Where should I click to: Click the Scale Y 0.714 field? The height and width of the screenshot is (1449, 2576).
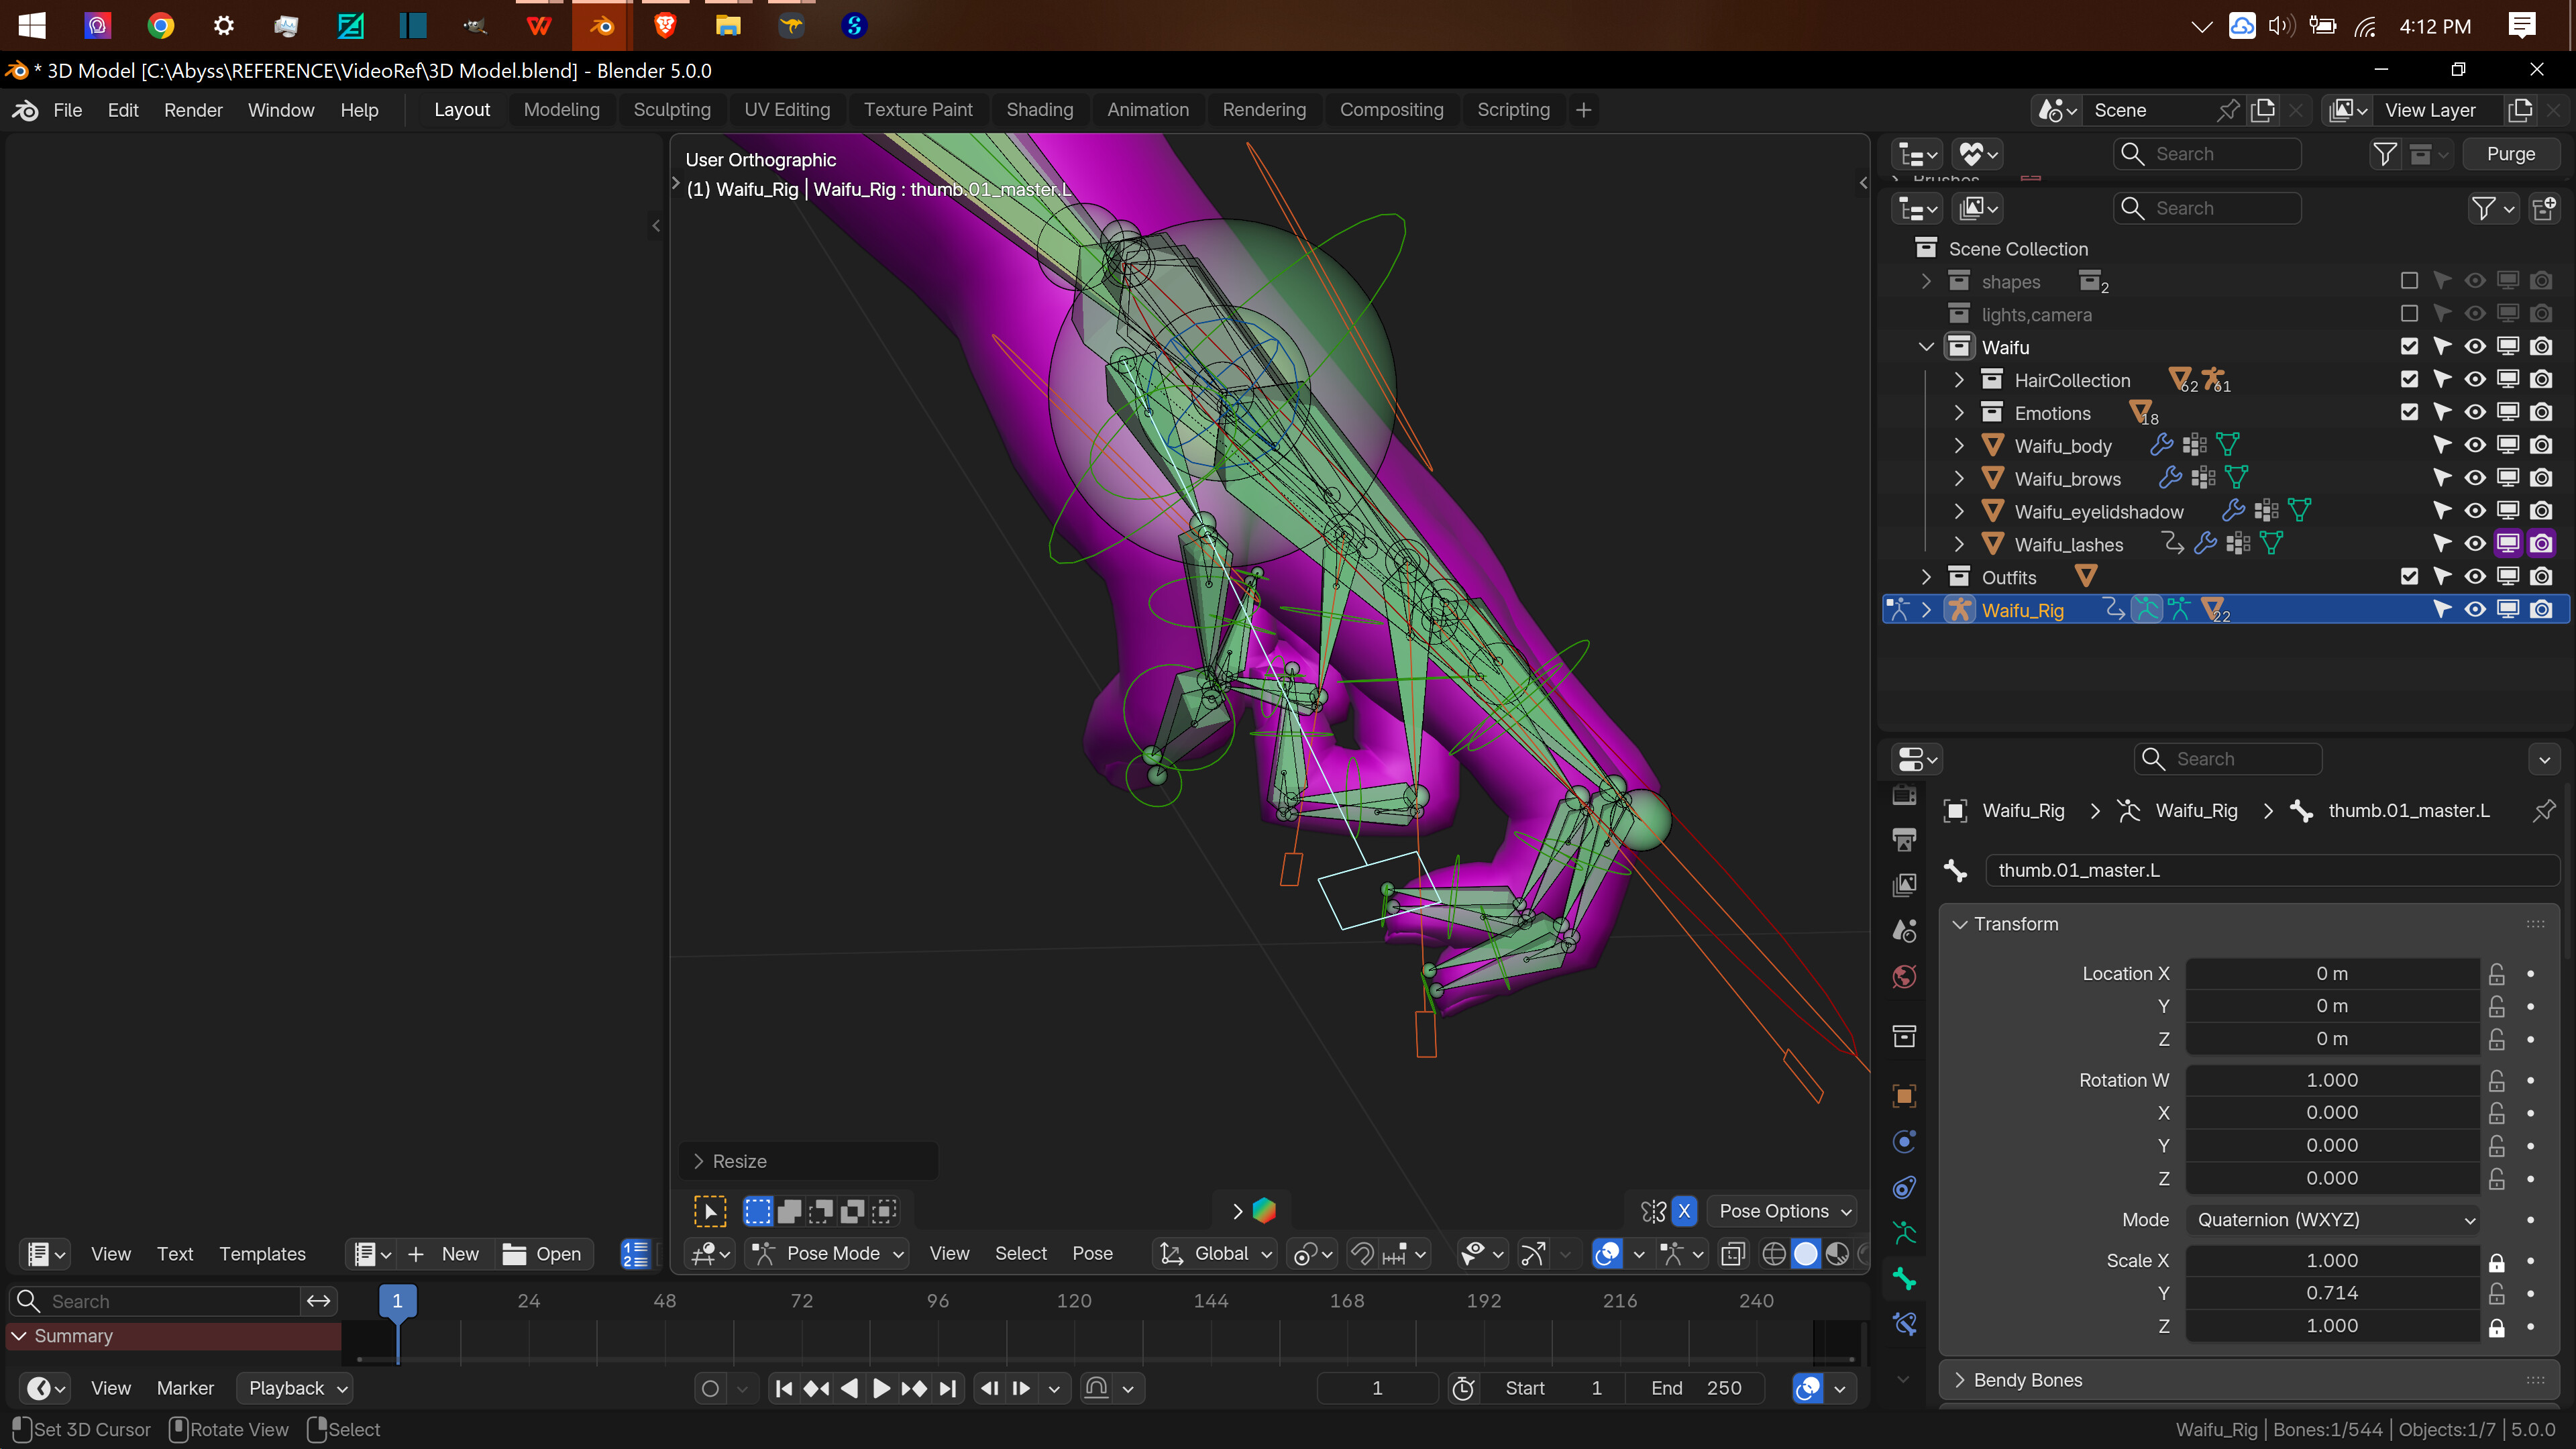[2332, 1294]
